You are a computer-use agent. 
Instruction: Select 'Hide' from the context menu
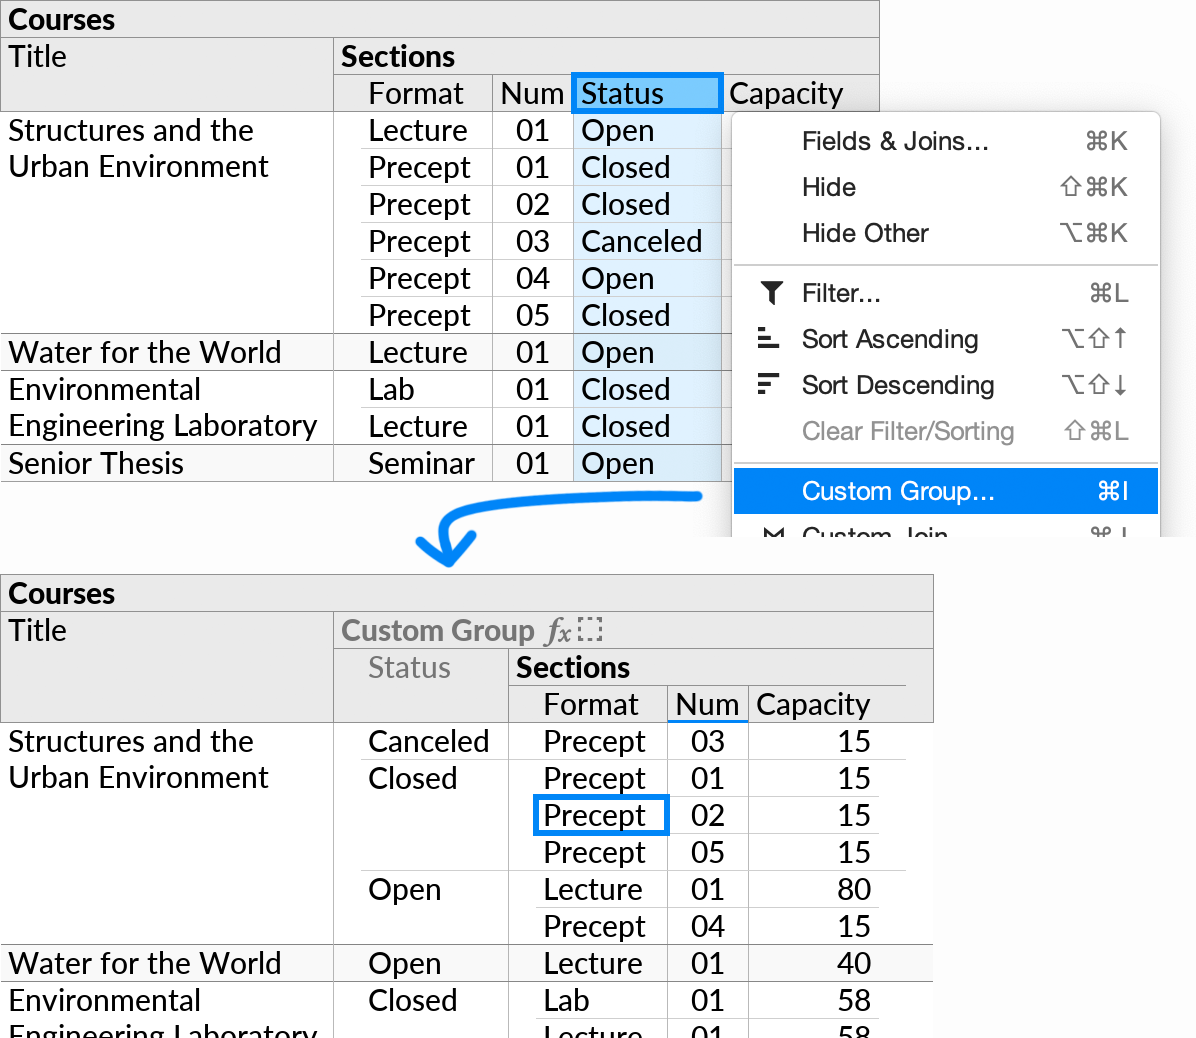(828, 187)
